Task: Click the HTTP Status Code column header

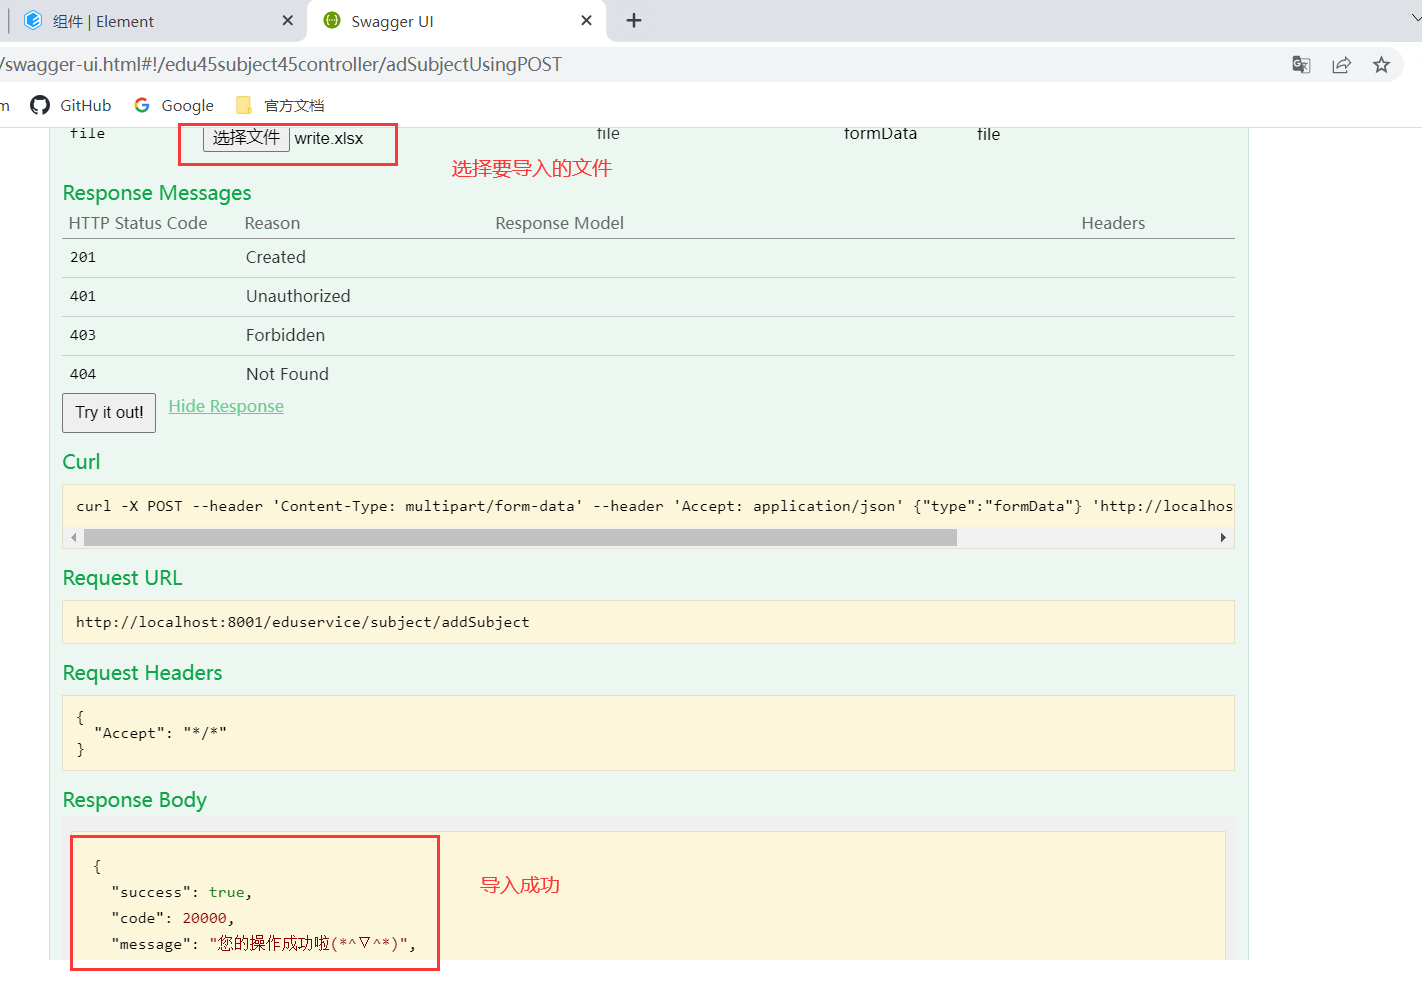Action: (138, 223)
